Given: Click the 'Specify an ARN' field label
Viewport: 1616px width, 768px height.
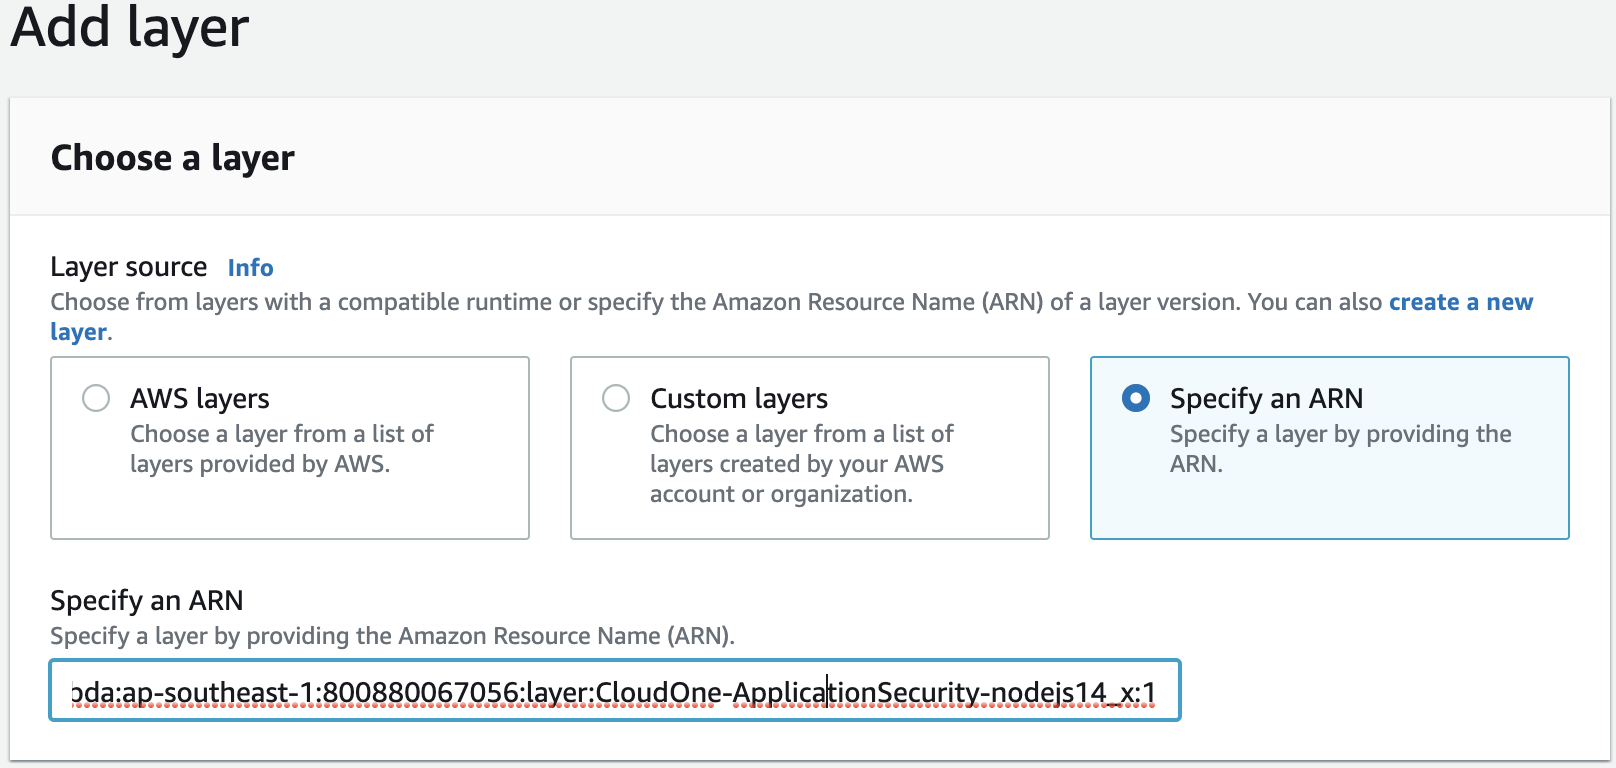Looking at the screenshot, I should 147,600.
